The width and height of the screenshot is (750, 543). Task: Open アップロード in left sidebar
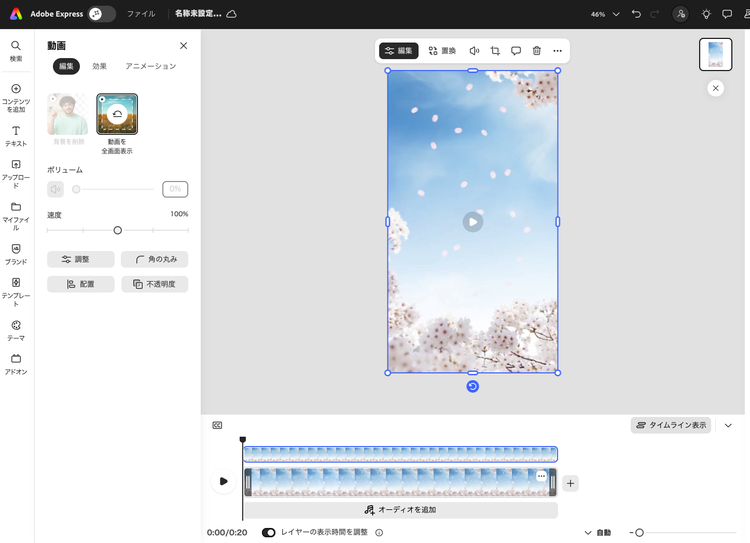point(16,173)
